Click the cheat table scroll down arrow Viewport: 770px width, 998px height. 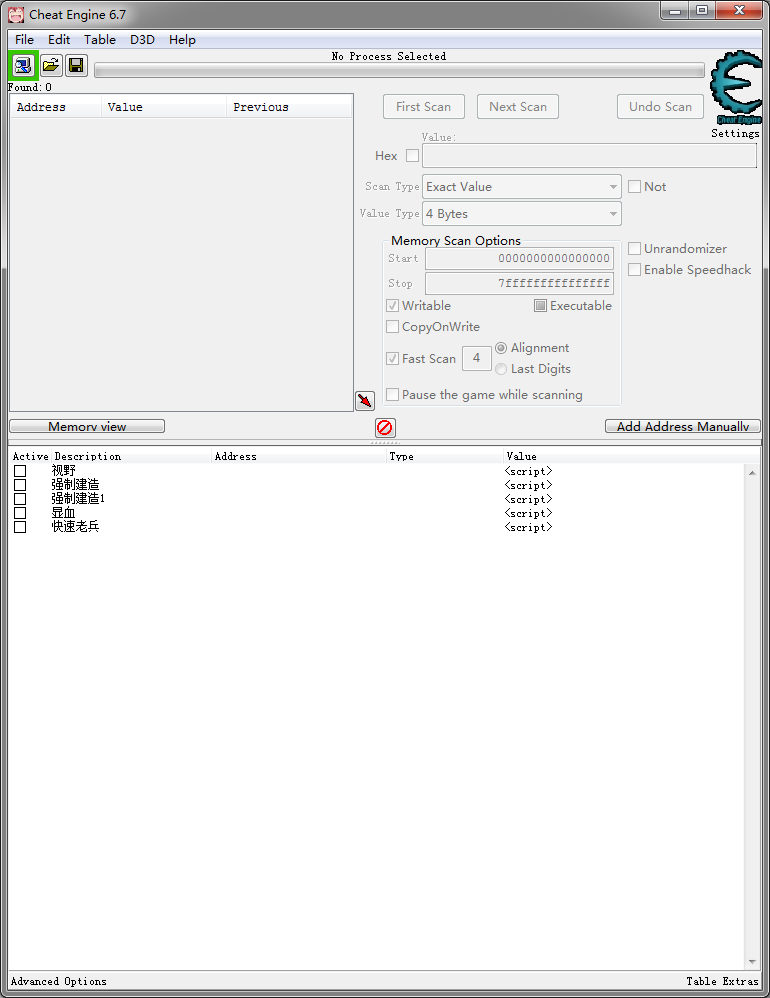point(752,962)
